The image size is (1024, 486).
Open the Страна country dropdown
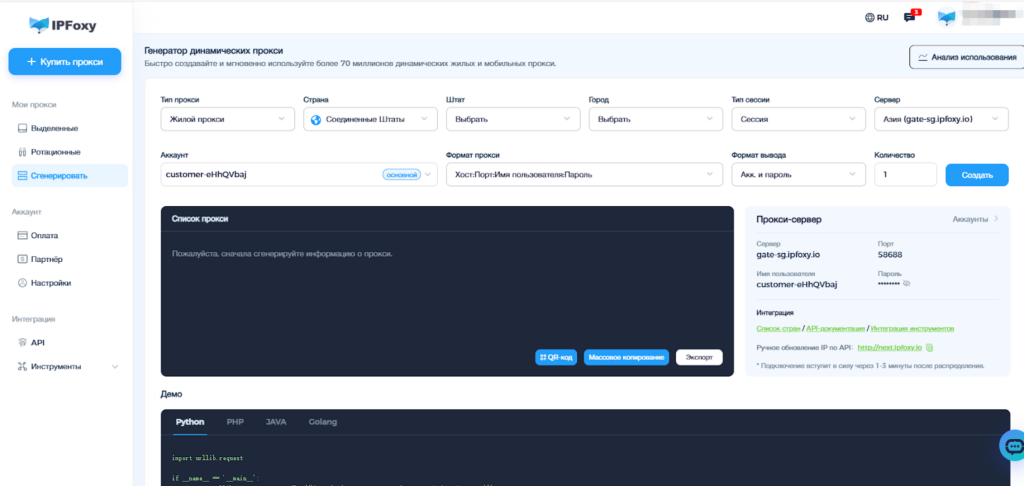[x=370, y=119]
